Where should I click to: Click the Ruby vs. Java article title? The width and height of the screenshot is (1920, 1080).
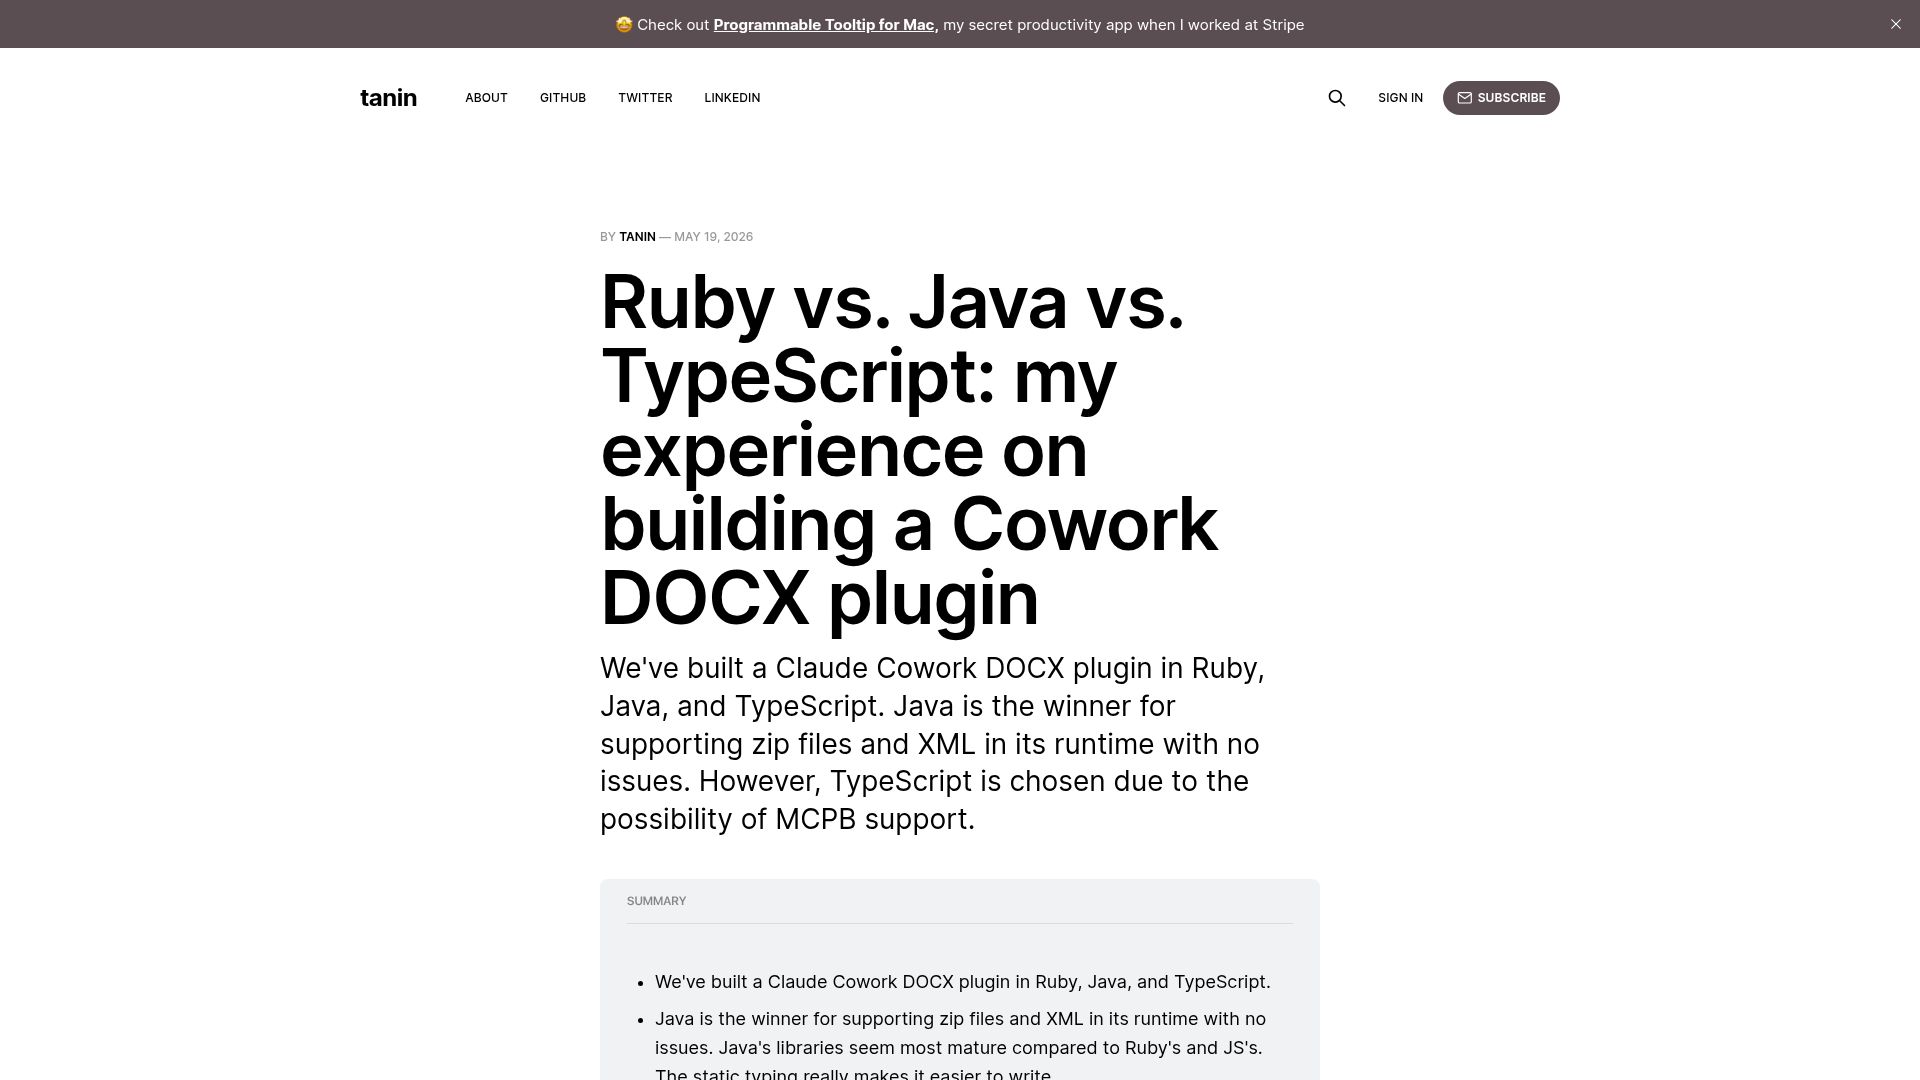[909, 450]
